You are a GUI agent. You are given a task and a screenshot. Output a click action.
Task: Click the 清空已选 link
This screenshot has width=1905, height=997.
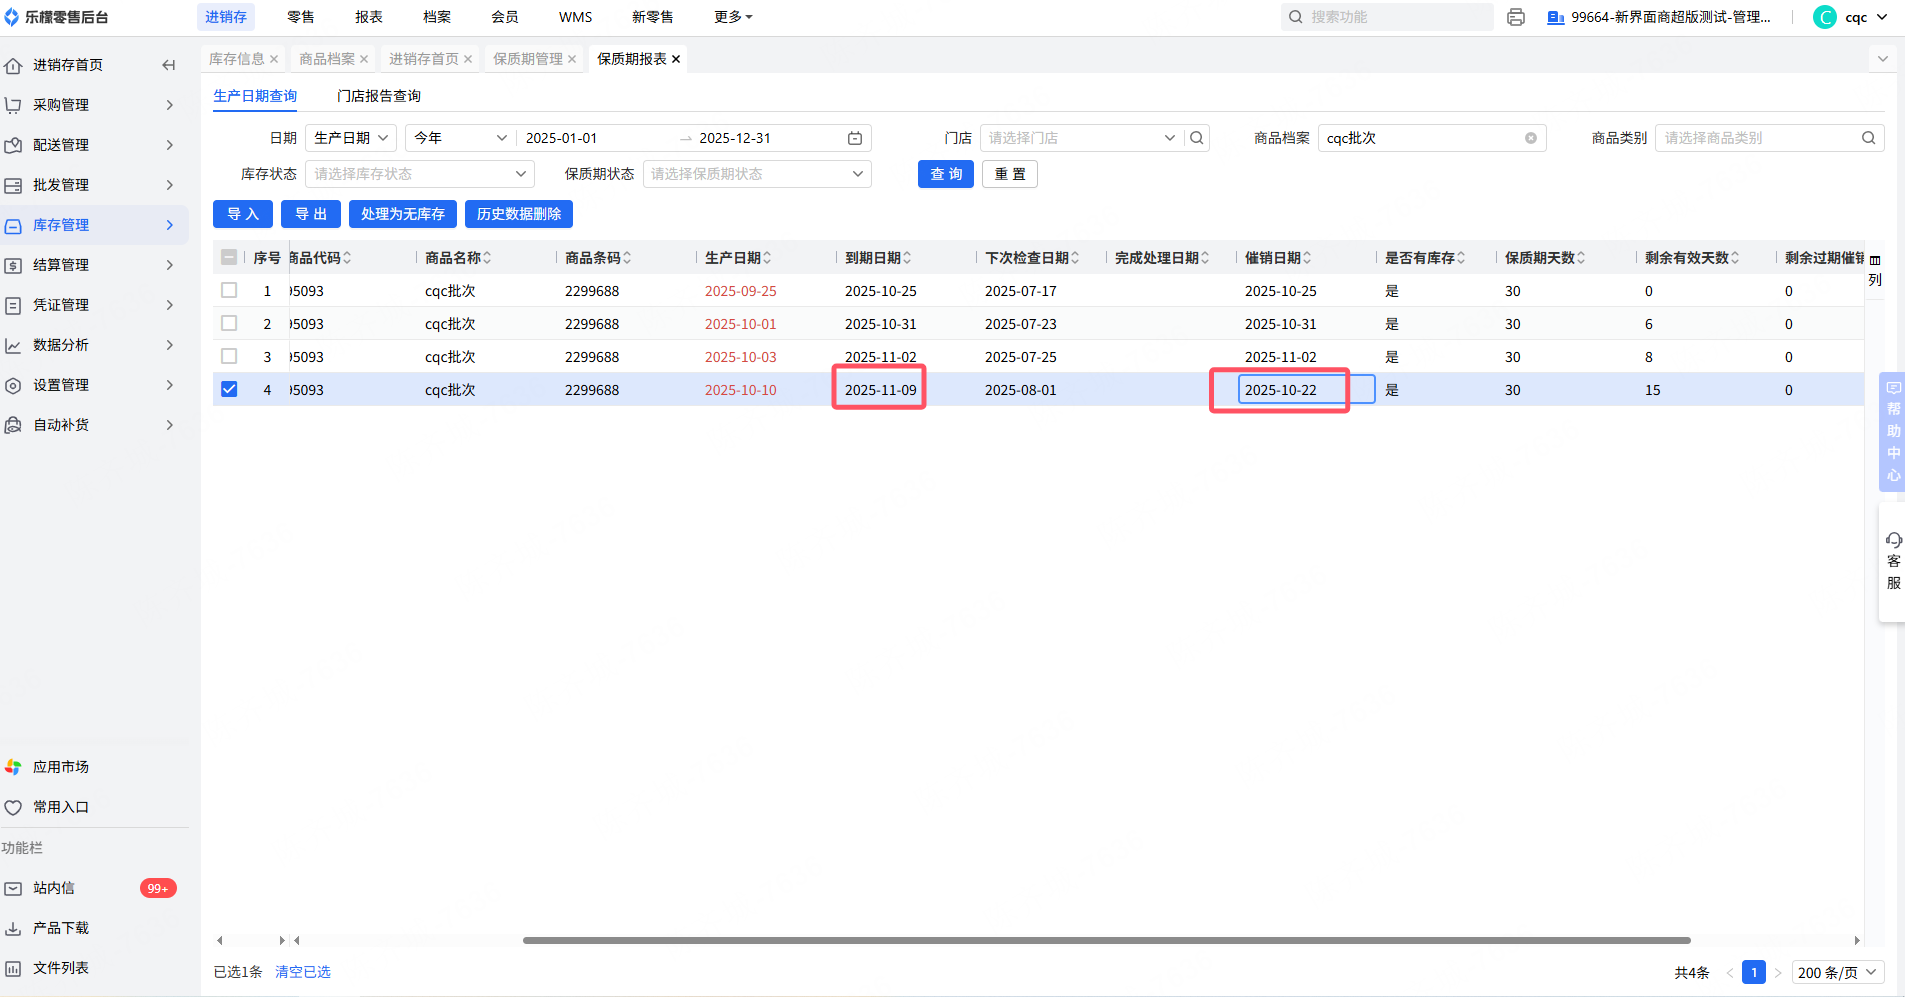pos(303,972)
